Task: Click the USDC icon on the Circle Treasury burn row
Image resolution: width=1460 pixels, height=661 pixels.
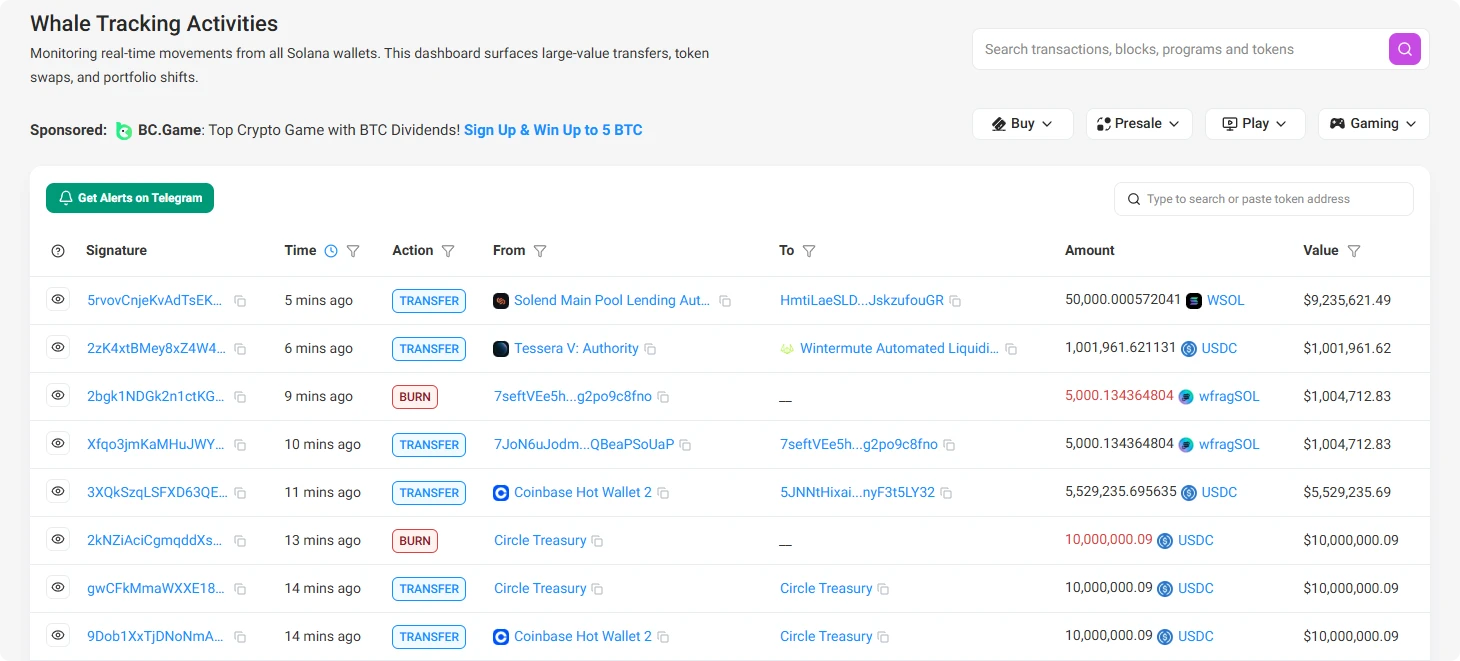Action: [1163, 540]
